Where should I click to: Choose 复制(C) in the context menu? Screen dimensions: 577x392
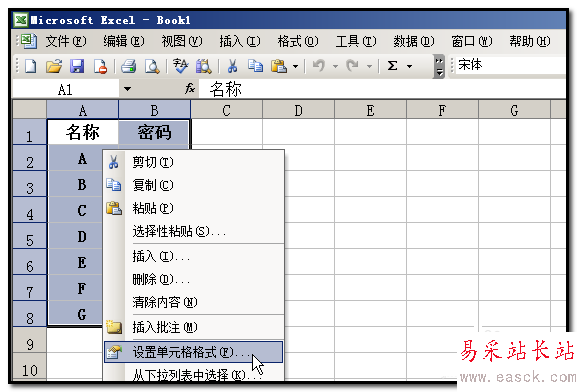point(194,185)
